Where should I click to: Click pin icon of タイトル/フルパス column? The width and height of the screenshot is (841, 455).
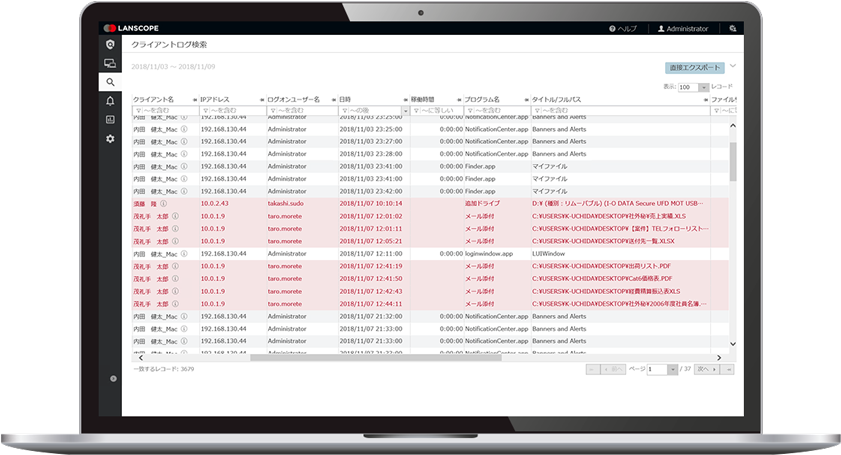[x=706, y=100]
